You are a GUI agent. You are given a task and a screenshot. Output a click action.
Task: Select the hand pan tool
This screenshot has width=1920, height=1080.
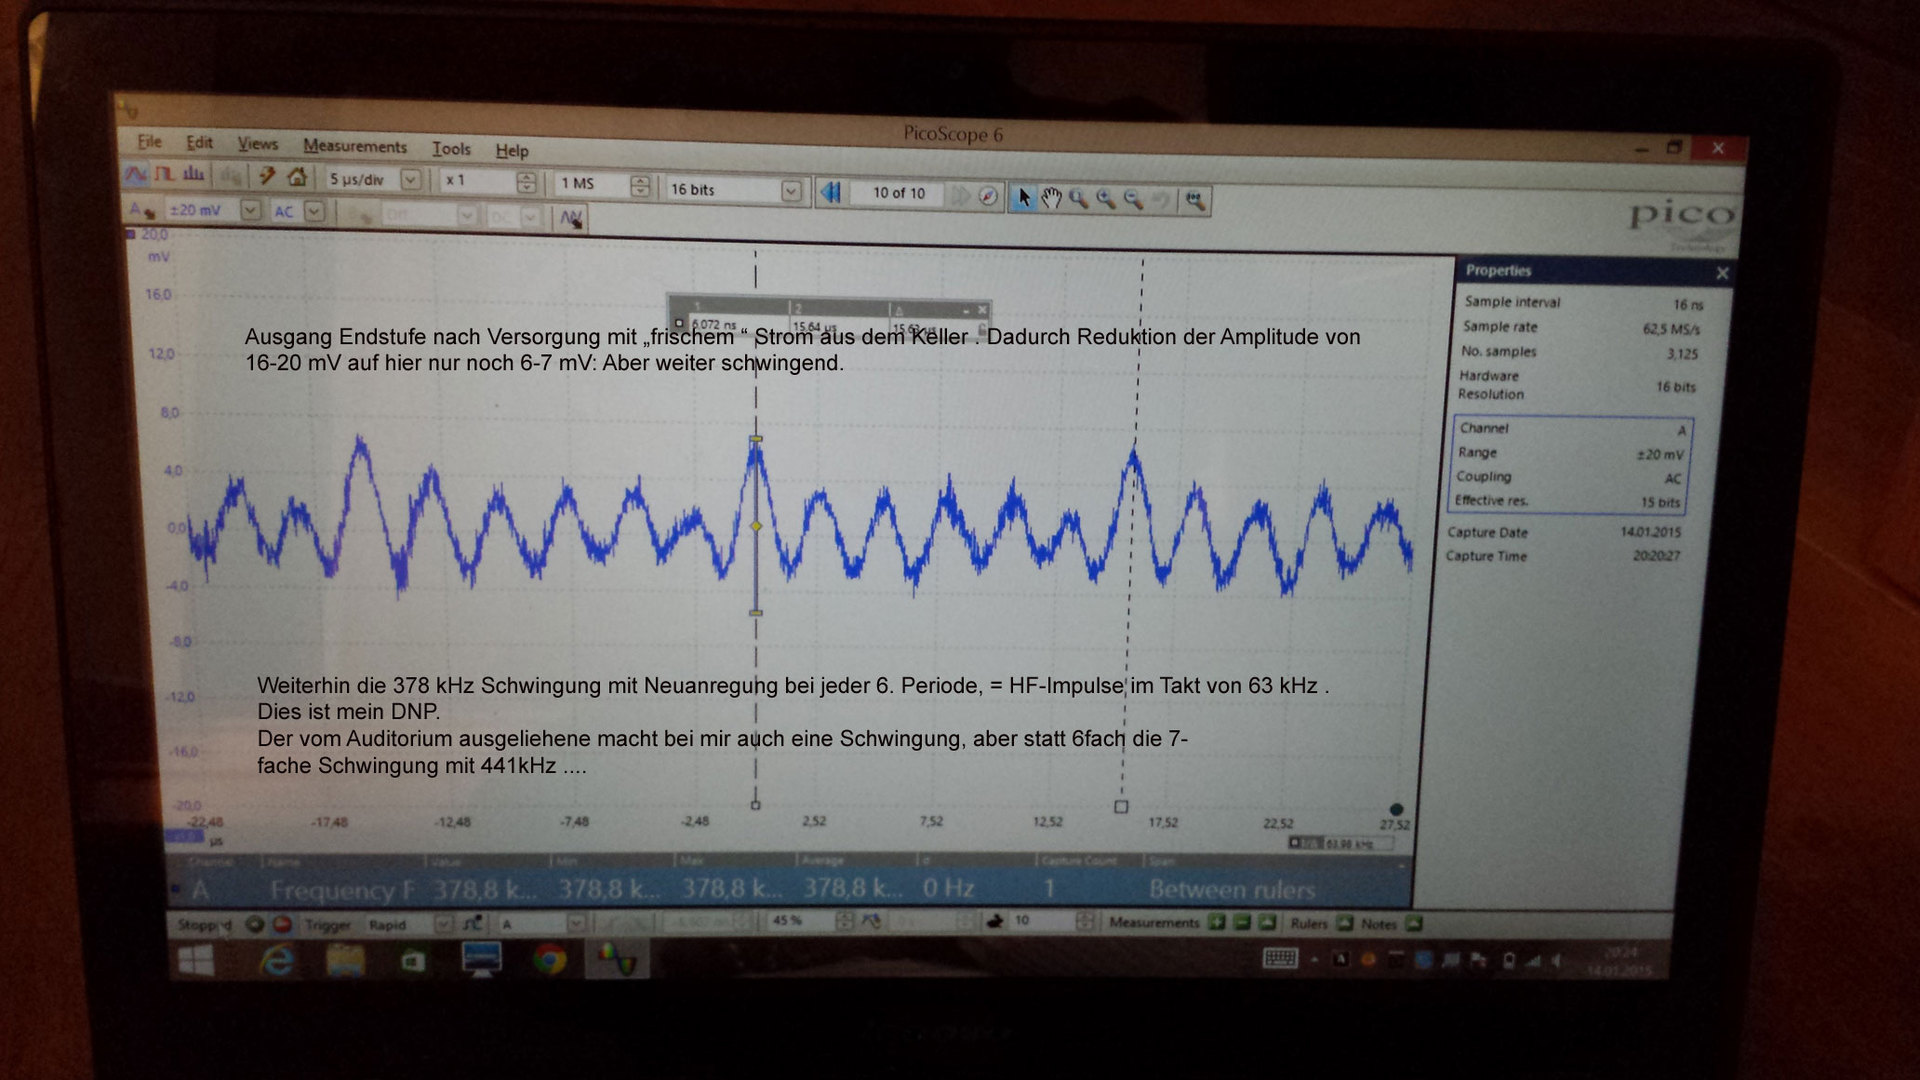point(1051,198)
